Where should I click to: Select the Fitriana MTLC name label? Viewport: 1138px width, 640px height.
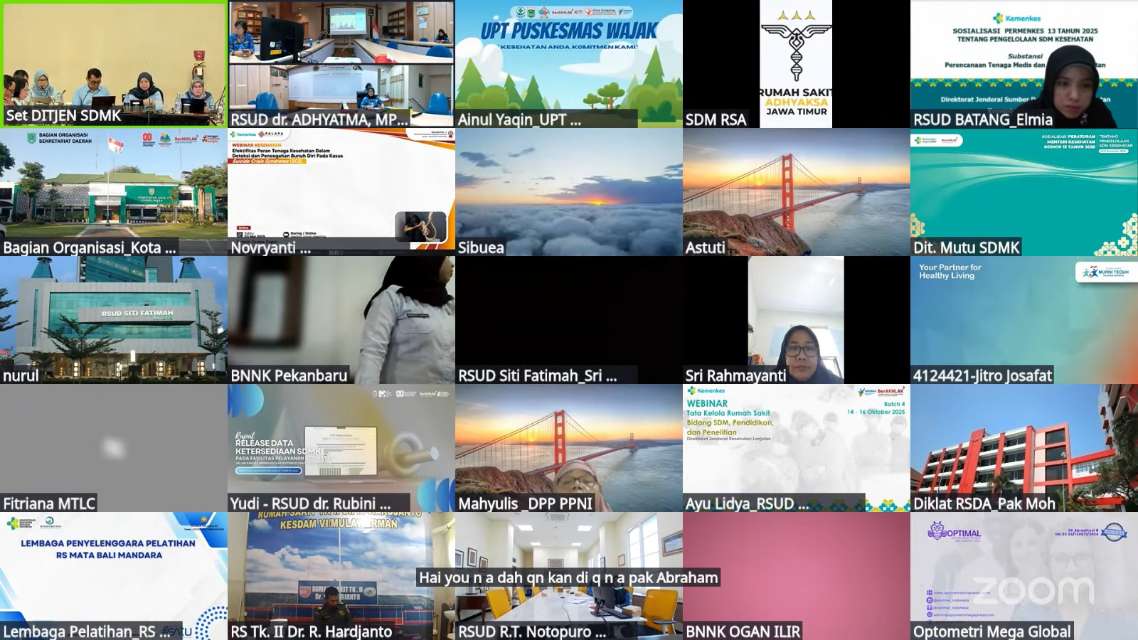[x=50, y=503]
